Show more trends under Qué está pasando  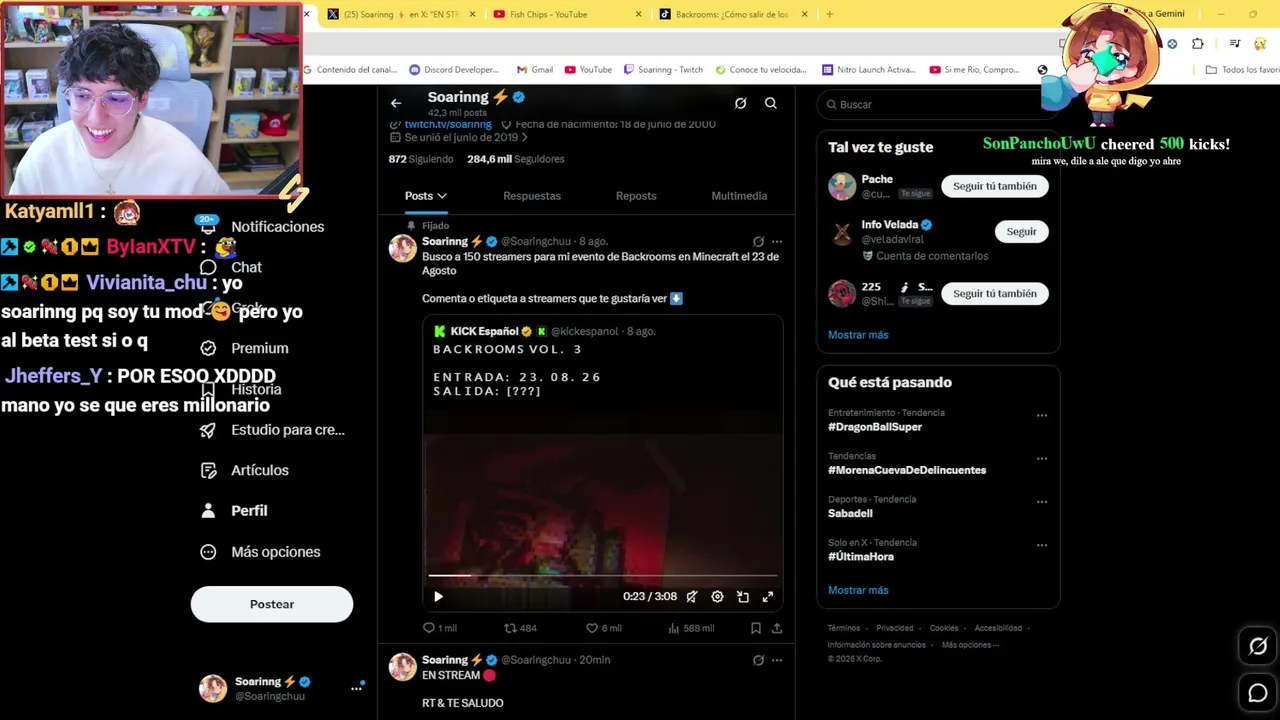(858, 590)
